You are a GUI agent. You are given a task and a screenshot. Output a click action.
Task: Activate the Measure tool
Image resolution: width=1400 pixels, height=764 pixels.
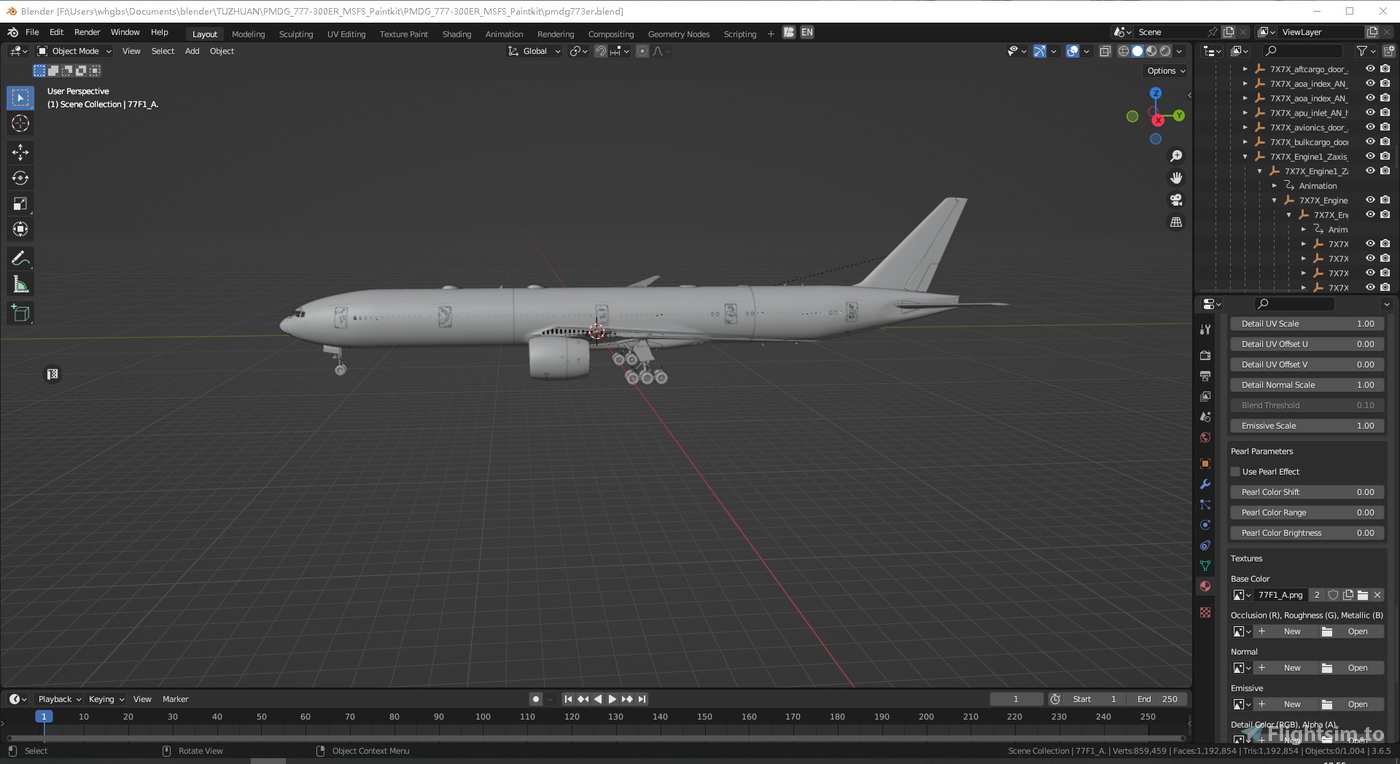20,284
